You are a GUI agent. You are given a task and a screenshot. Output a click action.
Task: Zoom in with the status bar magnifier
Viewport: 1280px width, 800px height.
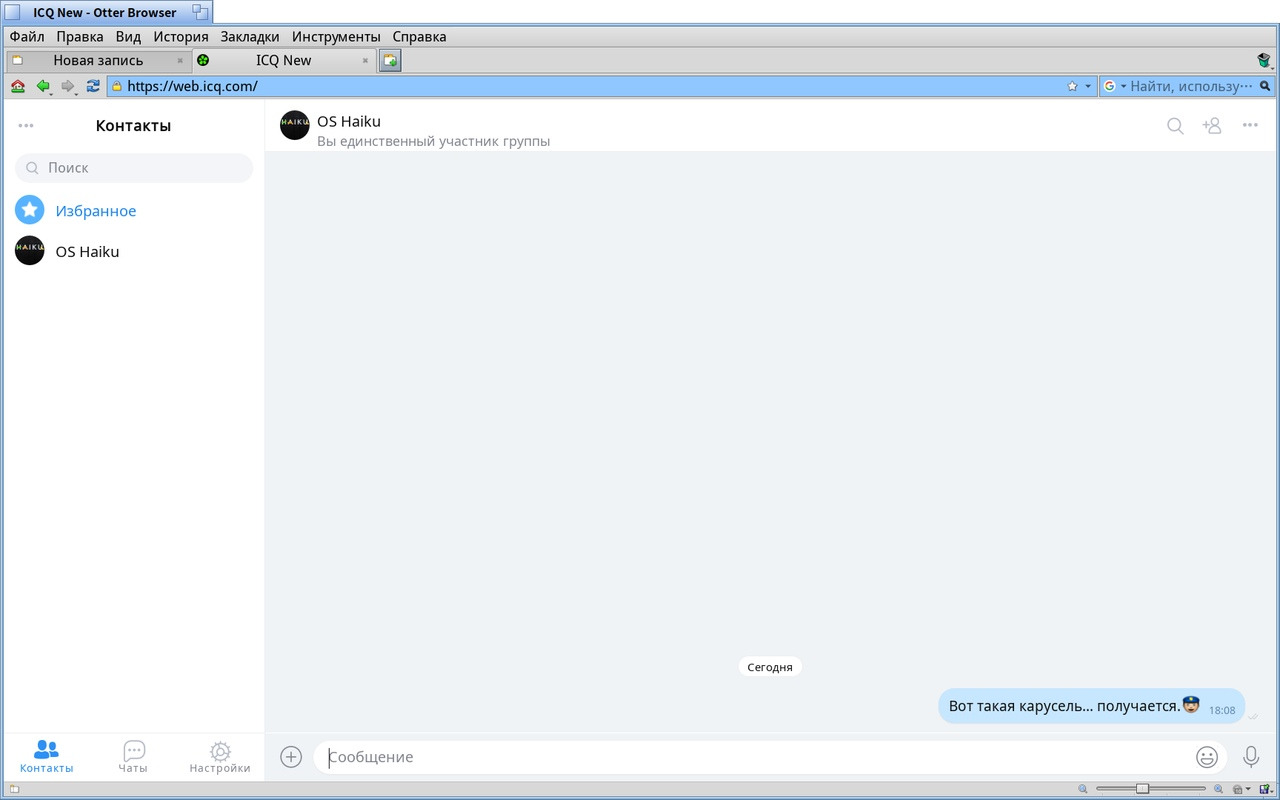1218,789
